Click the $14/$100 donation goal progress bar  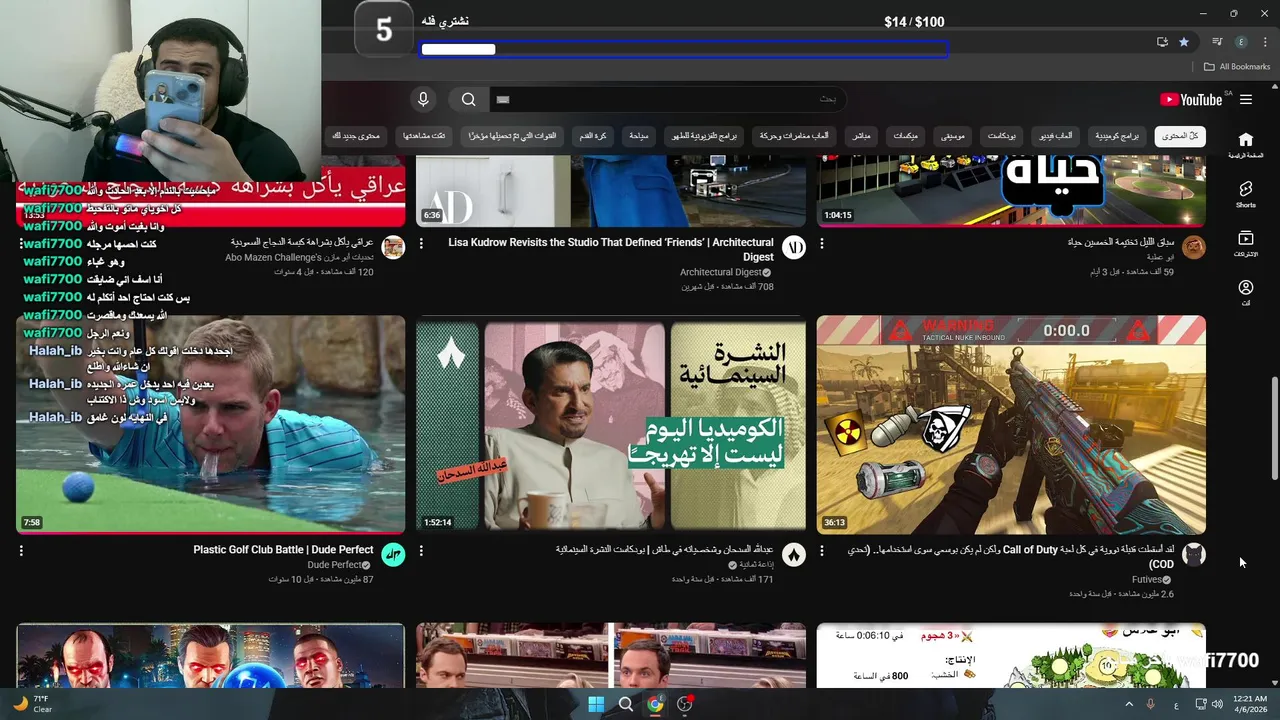tap(683, 49)
